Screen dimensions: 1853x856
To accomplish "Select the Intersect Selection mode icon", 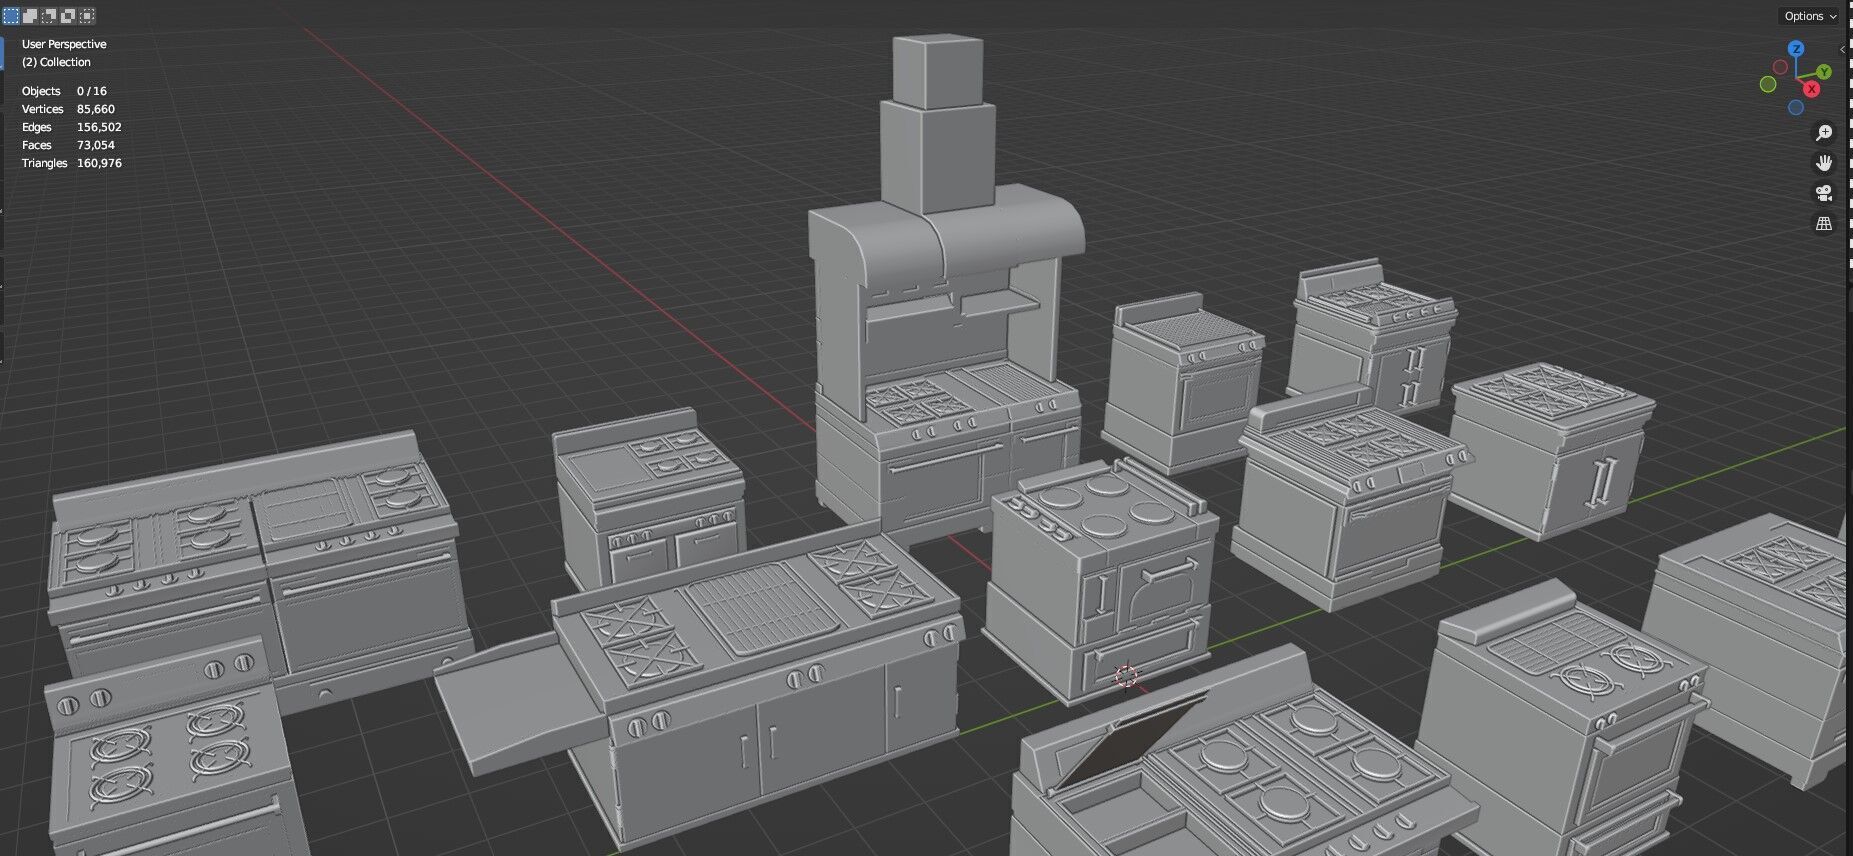I will pyautogui.click(x=88, y=16).
